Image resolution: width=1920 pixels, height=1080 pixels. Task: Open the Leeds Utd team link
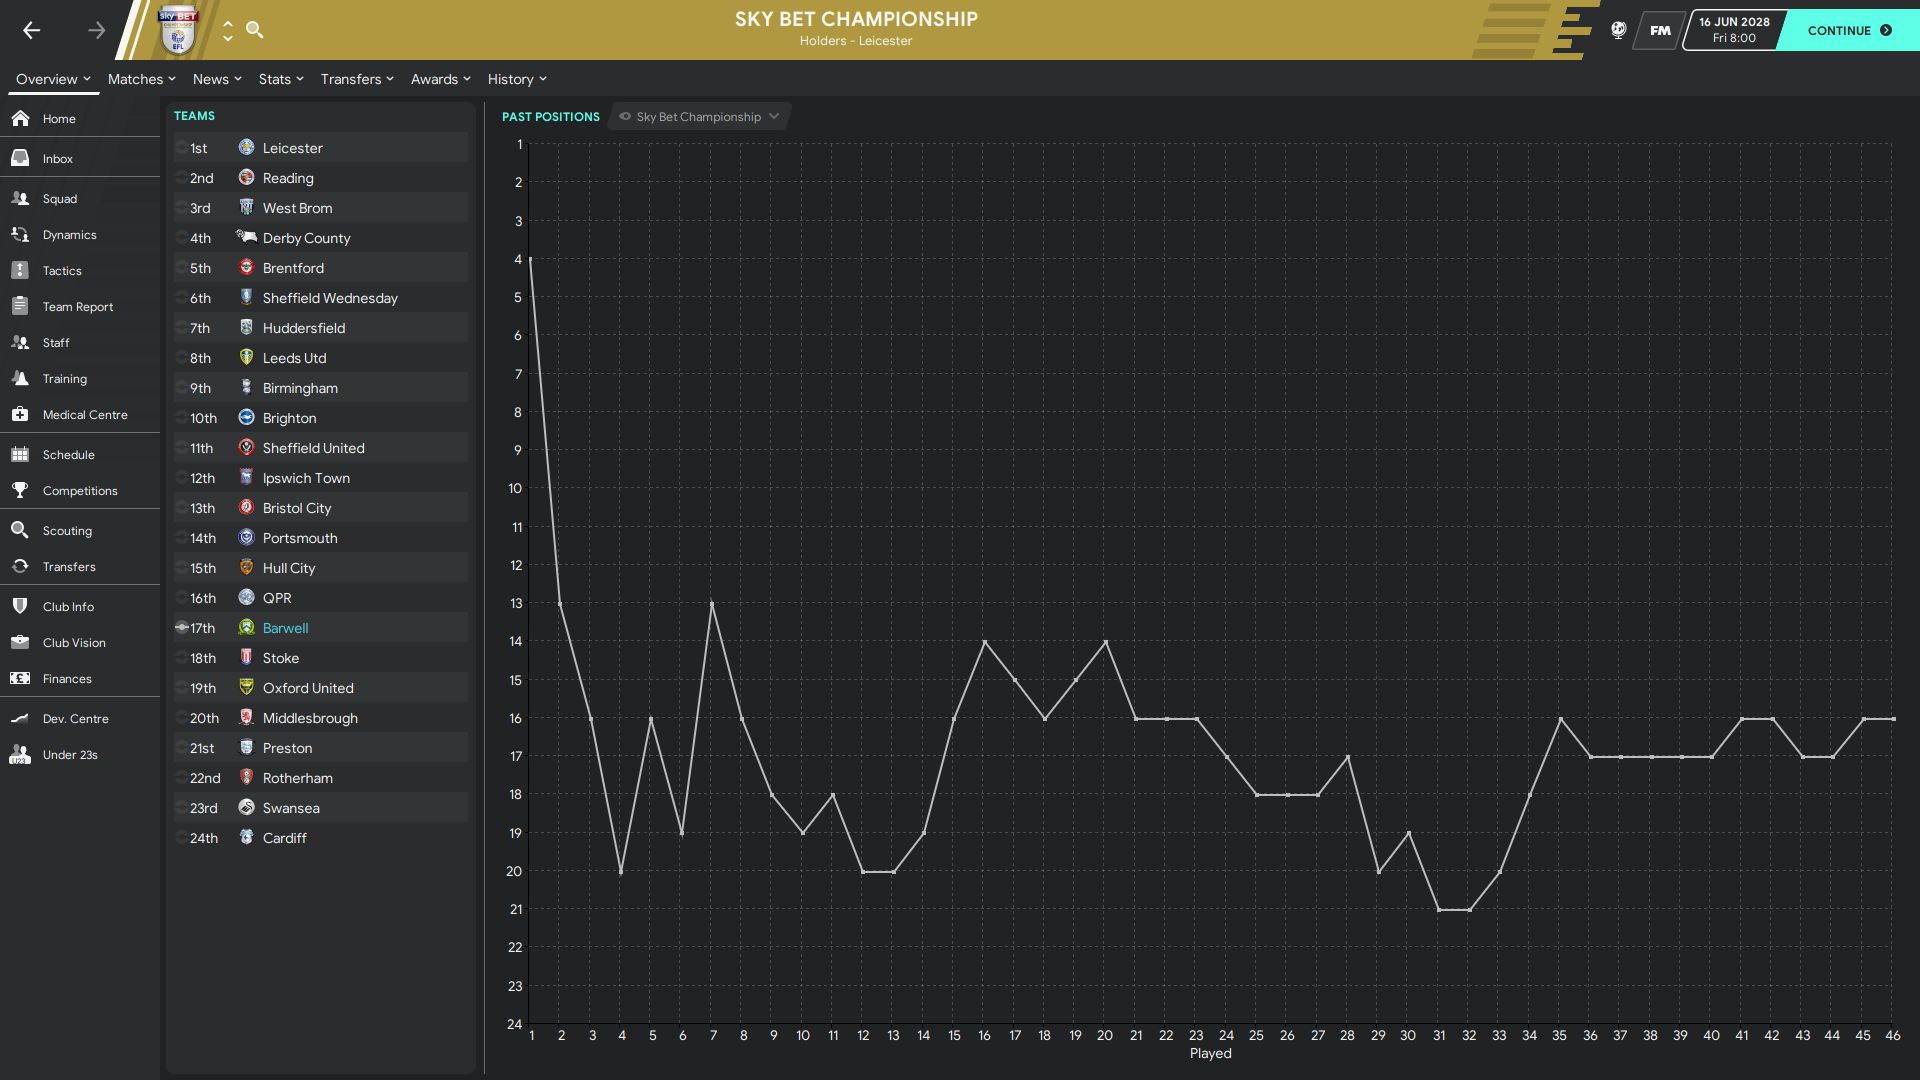pyautogui.click(x=294, y=358)
